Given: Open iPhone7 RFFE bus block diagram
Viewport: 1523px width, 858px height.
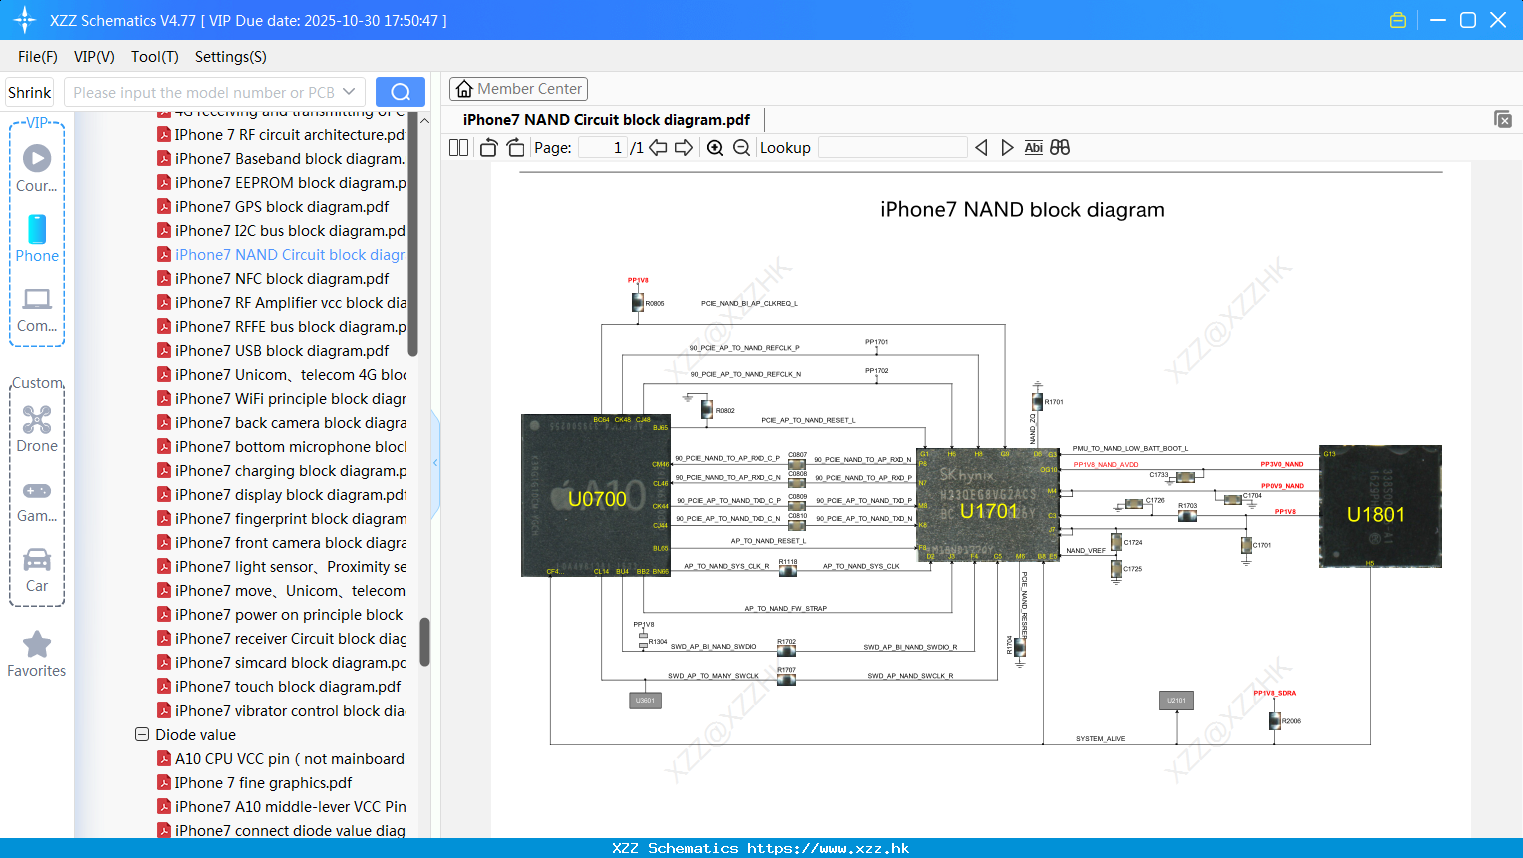Looking at the screenshot, I should click(281, 327).
